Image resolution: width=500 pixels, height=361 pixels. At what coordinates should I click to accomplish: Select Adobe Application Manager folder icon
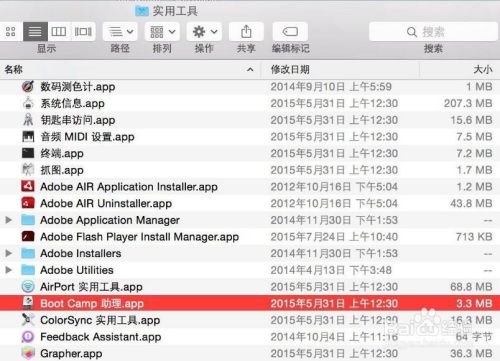28,220
